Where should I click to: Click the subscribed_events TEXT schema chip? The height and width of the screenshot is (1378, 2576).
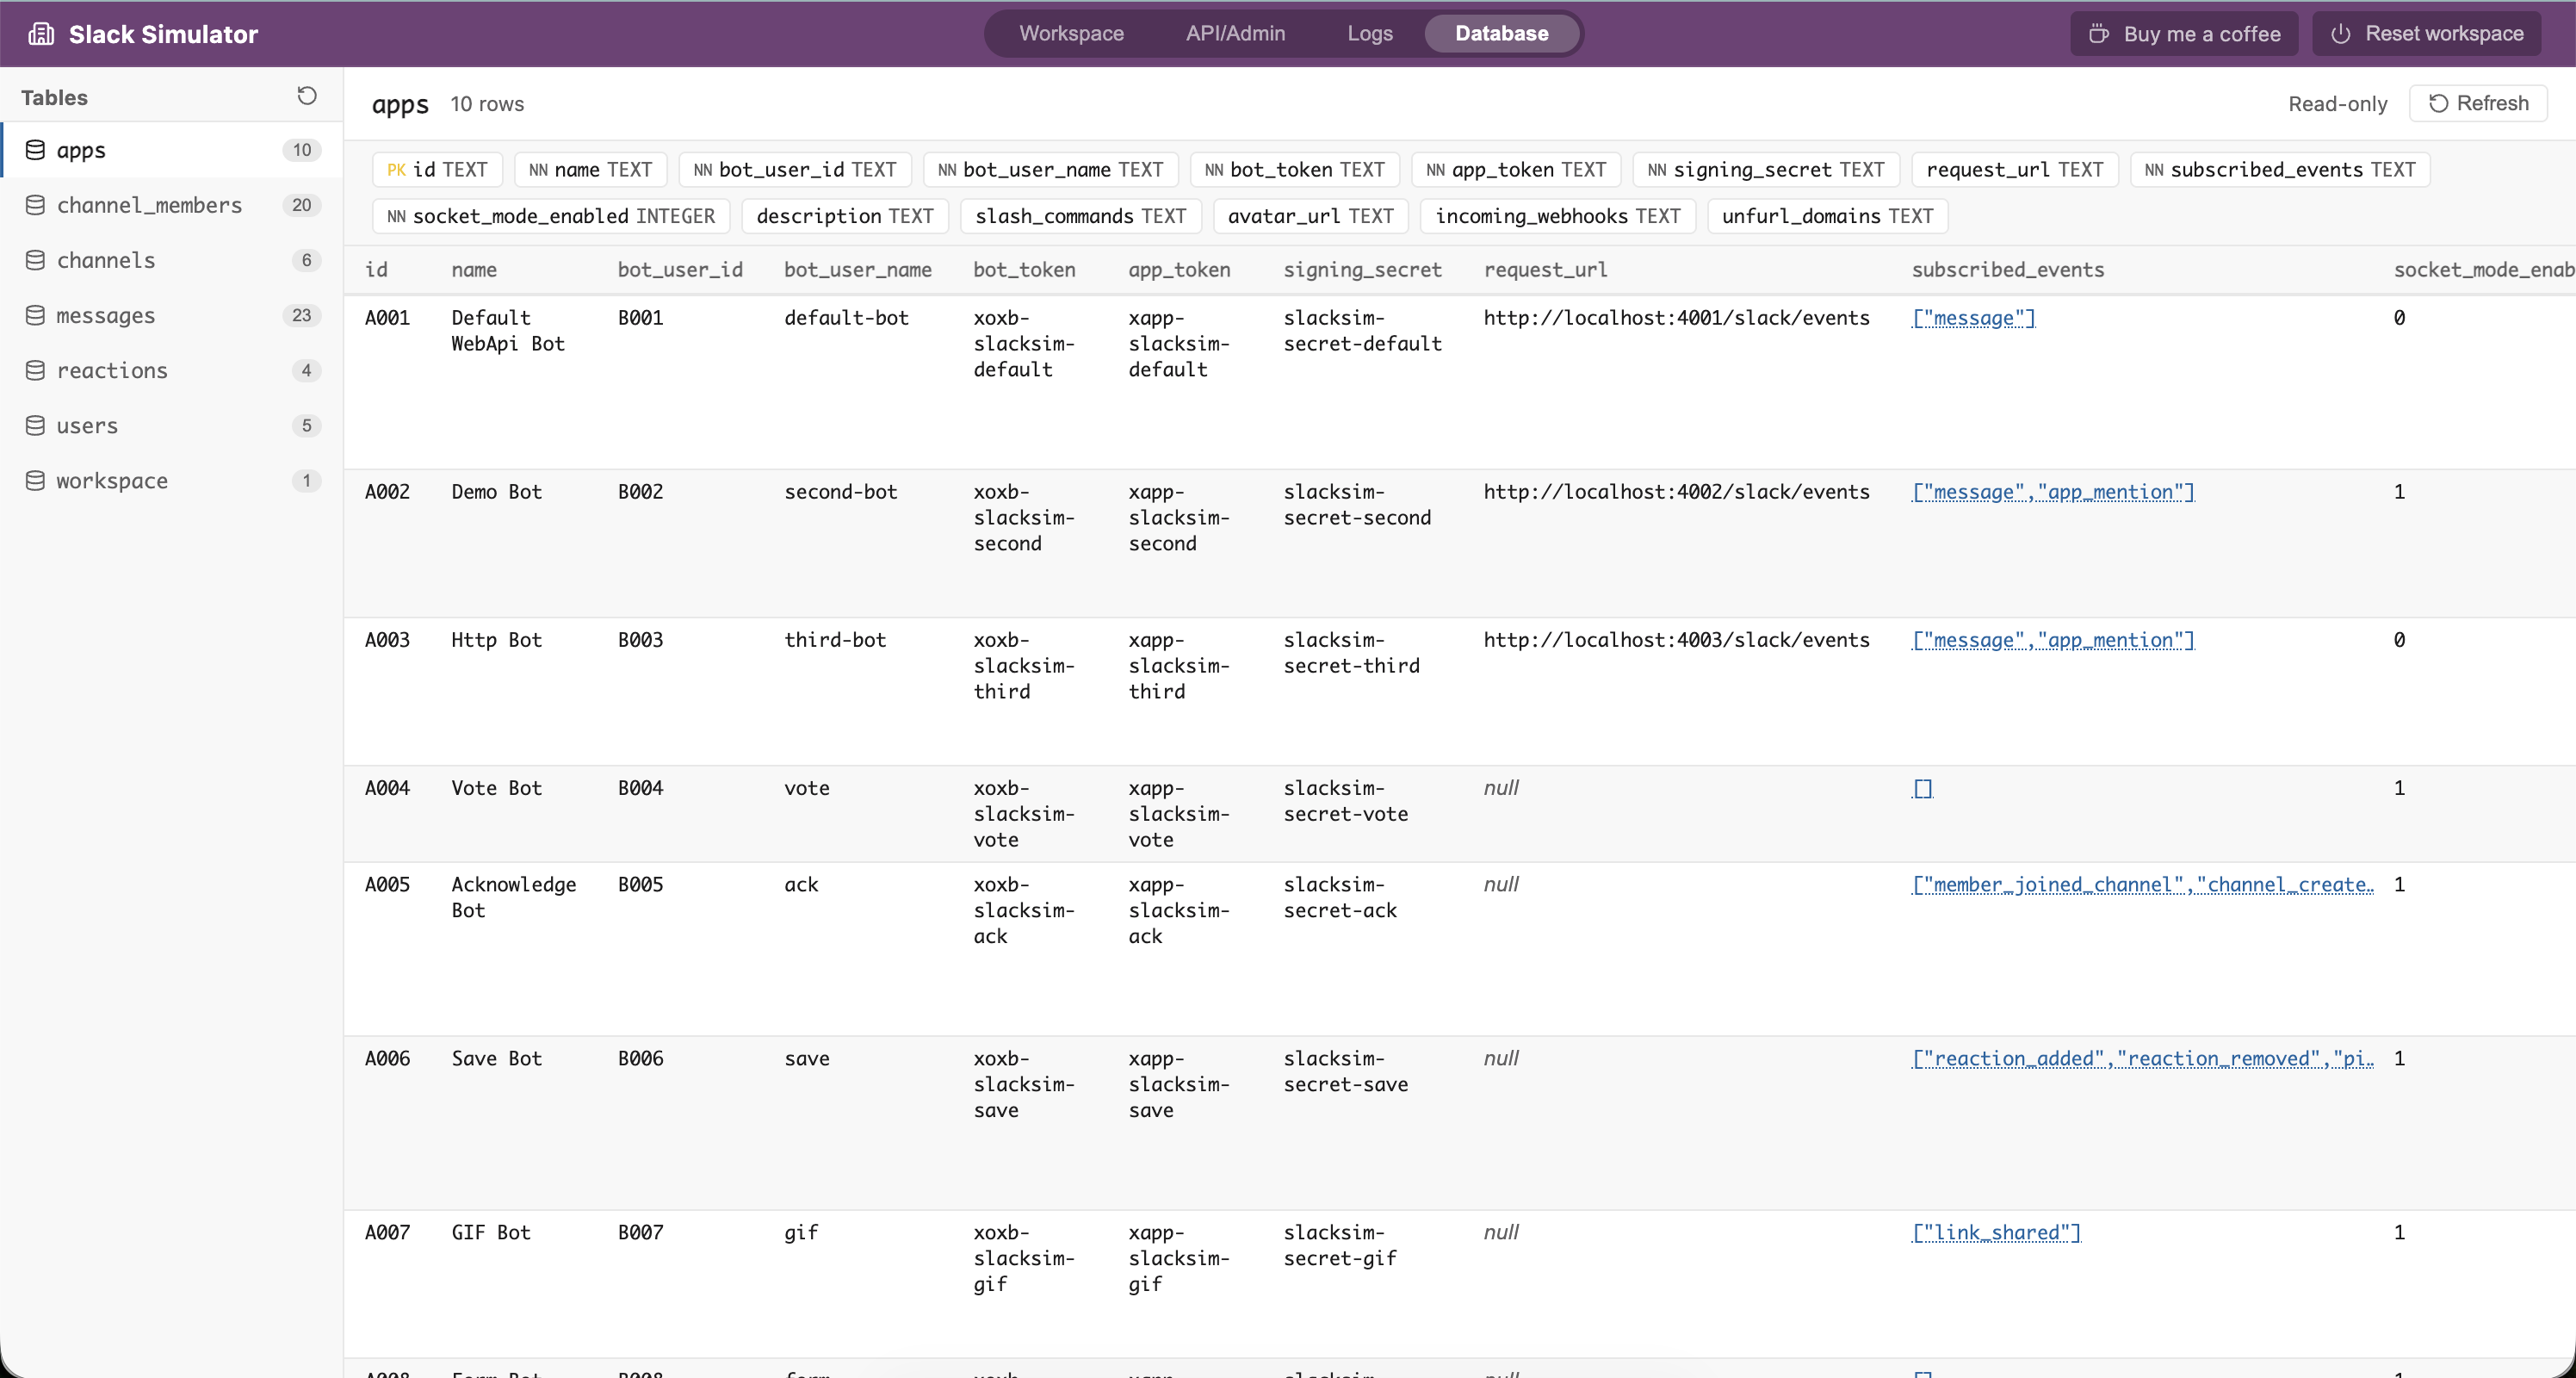2280,170
